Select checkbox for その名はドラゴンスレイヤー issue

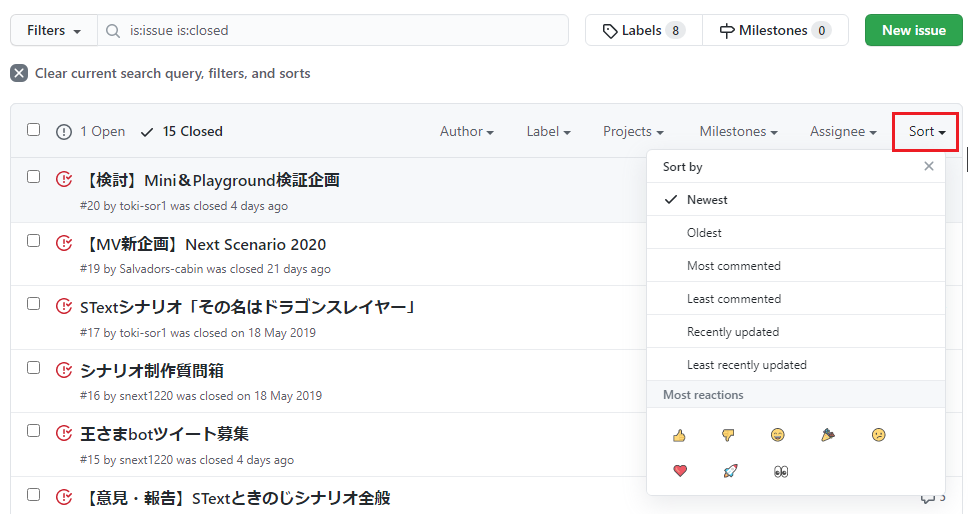point(33,304)
